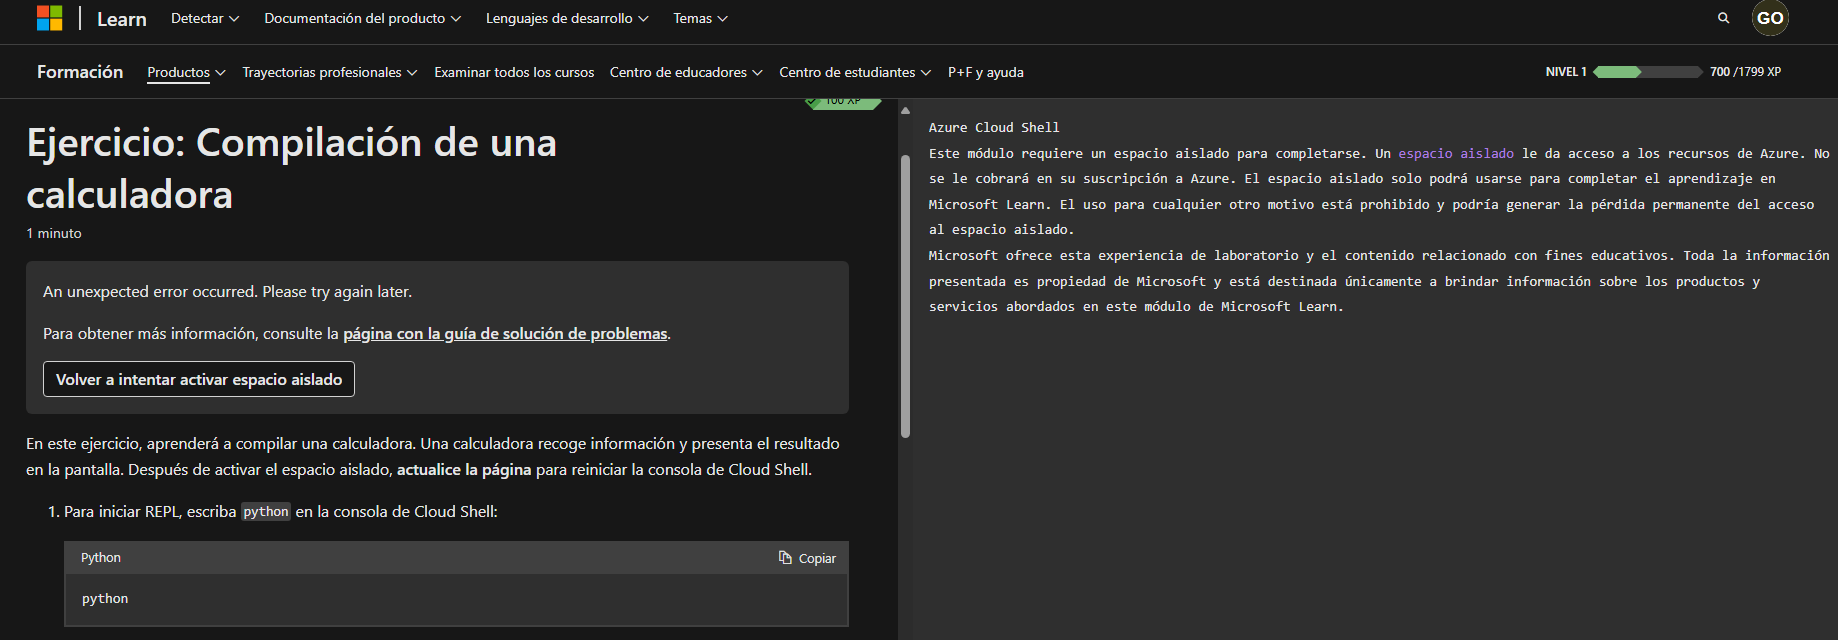
Task: Expand Centro de estudiantes menu
Action: click(x=855, y=72)
